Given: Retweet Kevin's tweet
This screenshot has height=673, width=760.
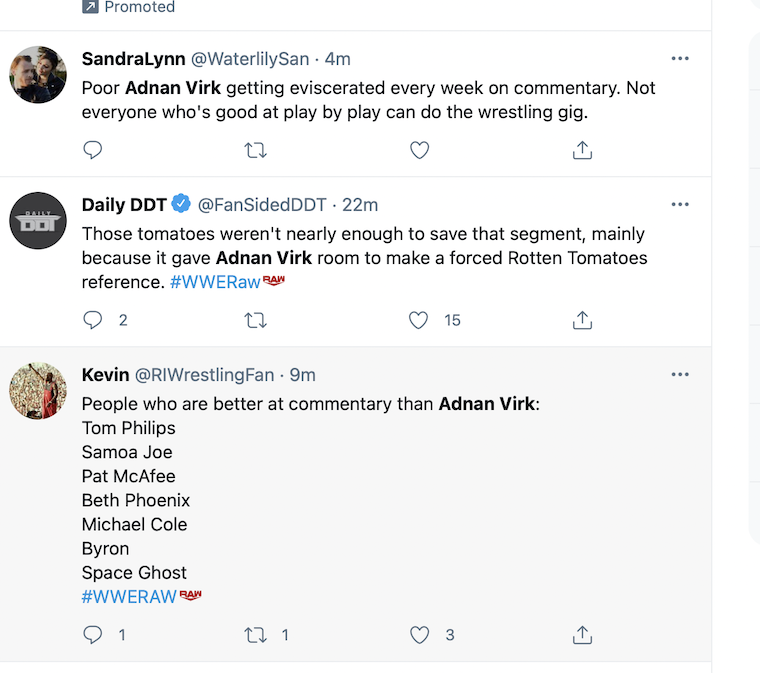Looking at the screenshot, I should pos(256,634).
